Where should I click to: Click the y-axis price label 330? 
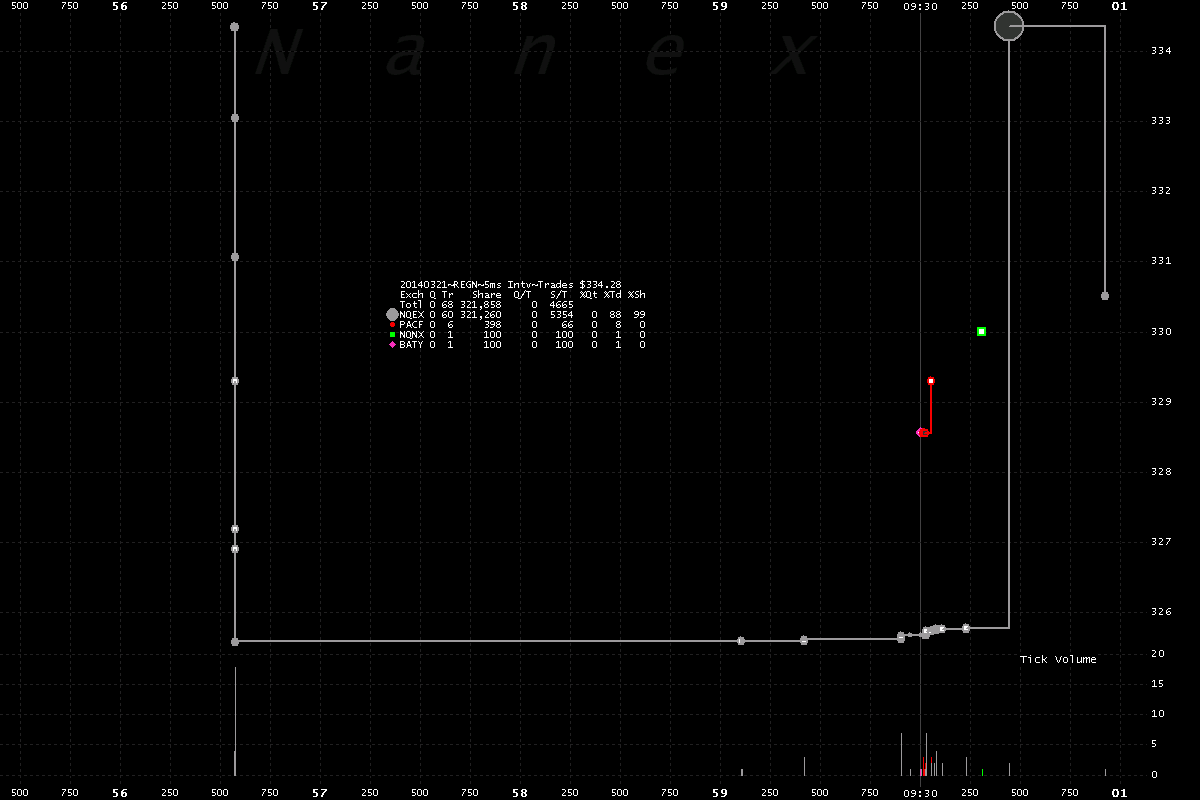click(x=1160, y=332)
